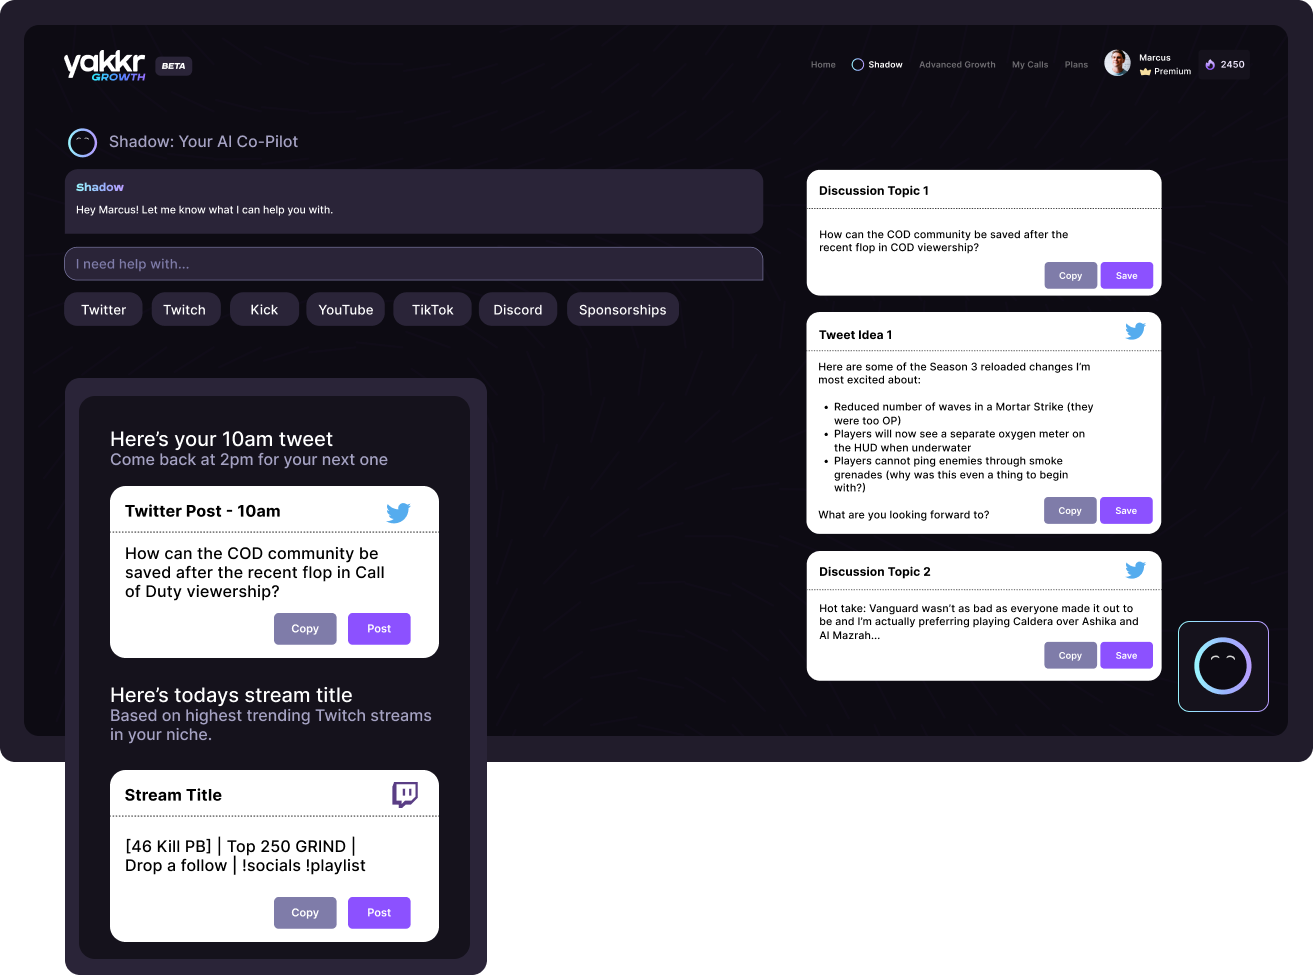Image resolution: width=1313 pixels, height=975 pixels.
Task: Click Twitter bird icon on Discussion Topic 2
Action: (1135, 570)
